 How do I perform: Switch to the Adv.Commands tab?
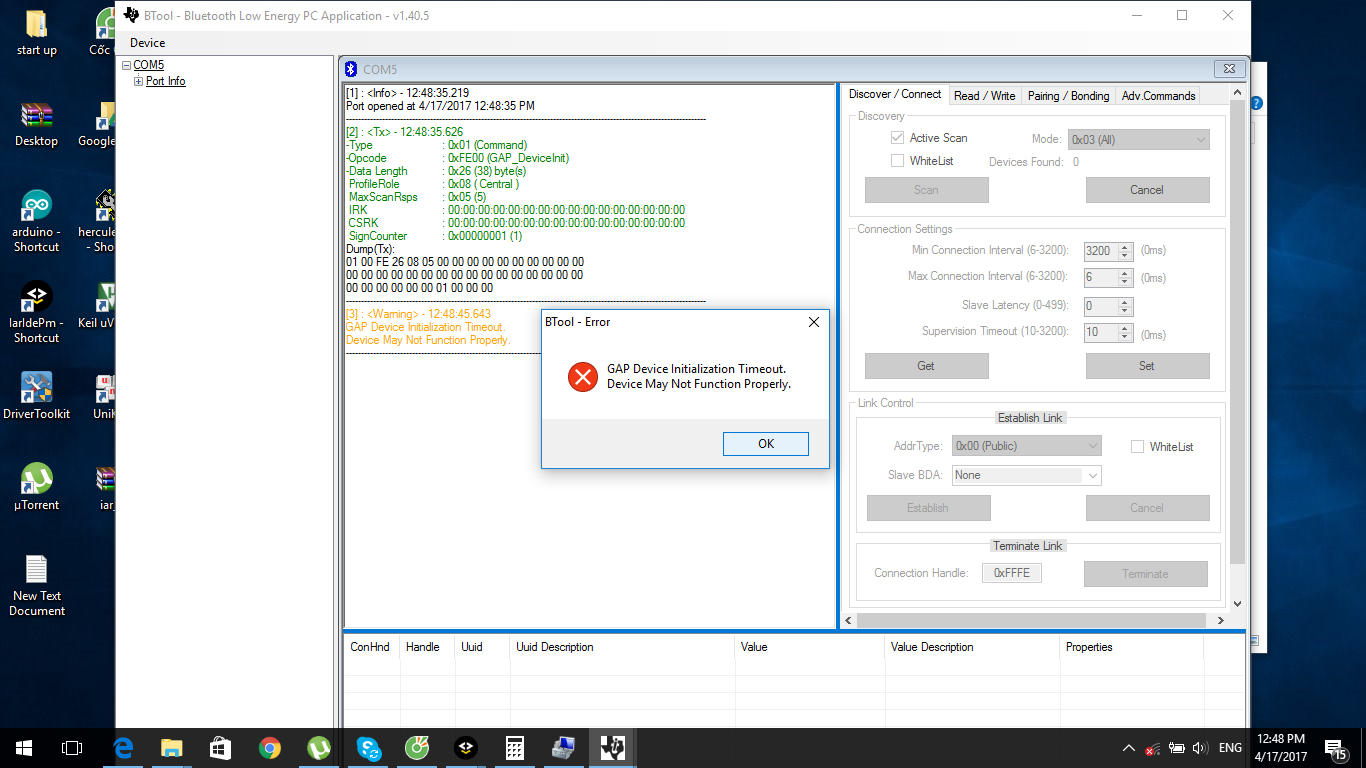click(x=1158, y=96)
